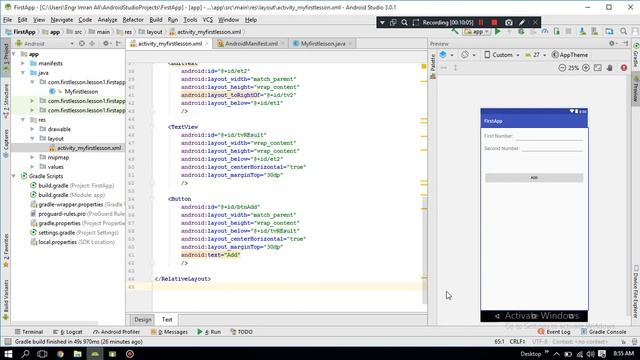Toggle the Gradle sidebar tool window
The width and height of the screenshot is (640, 360).
tap(636, 55)
